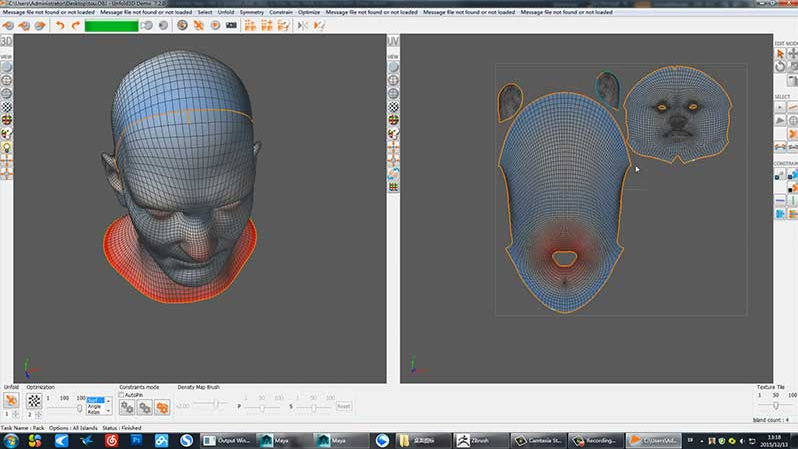798x449 pixels.
Task: Click the UV view label button
Action: [x=393, y=41]
